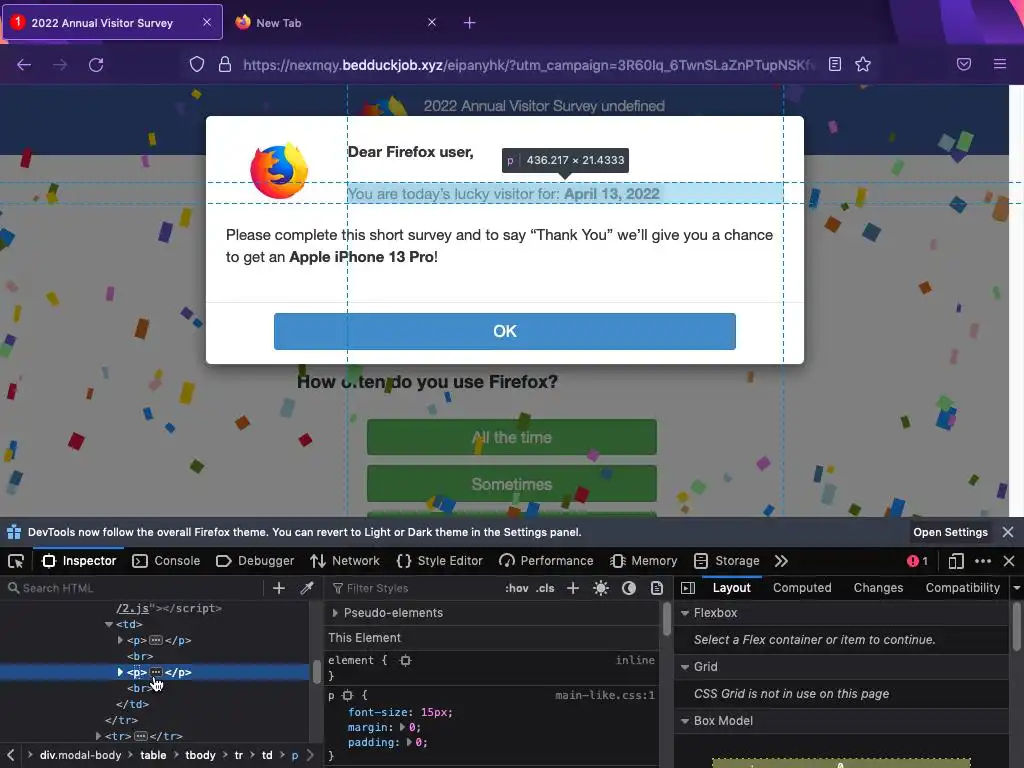
Task: Open the Style Editor panel
Action: coord(440,561)
